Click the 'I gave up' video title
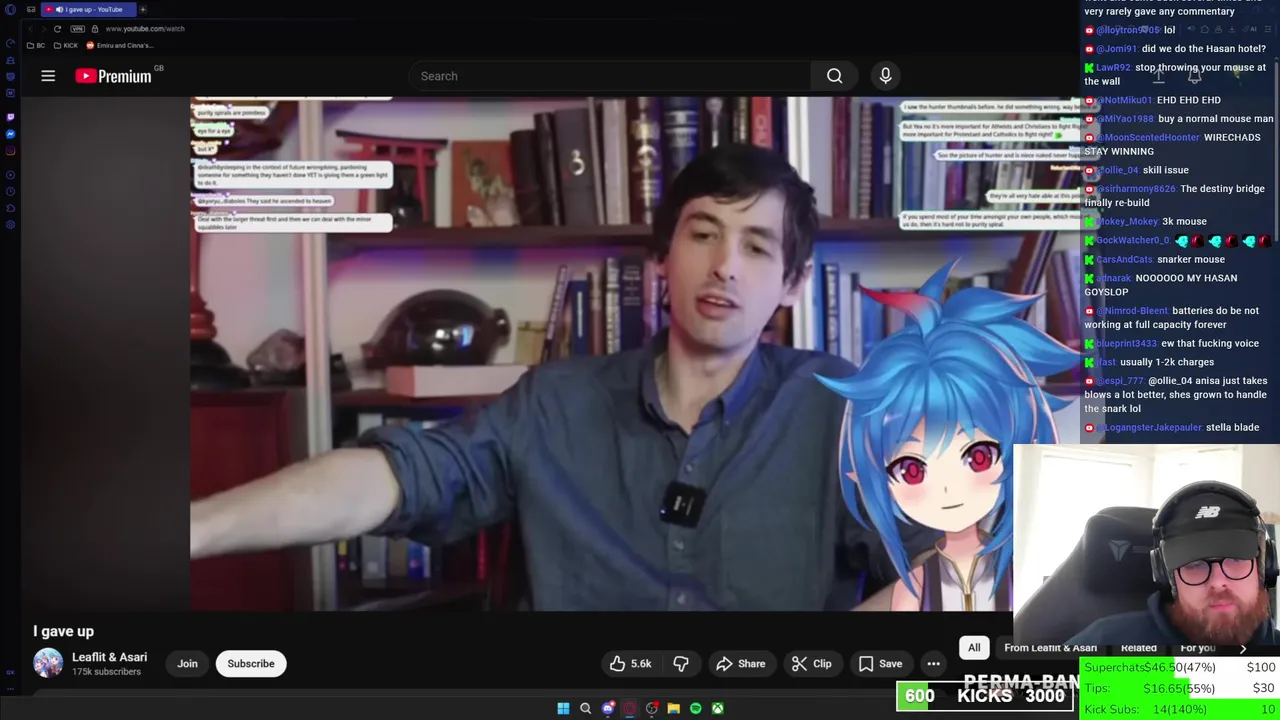 63,631
